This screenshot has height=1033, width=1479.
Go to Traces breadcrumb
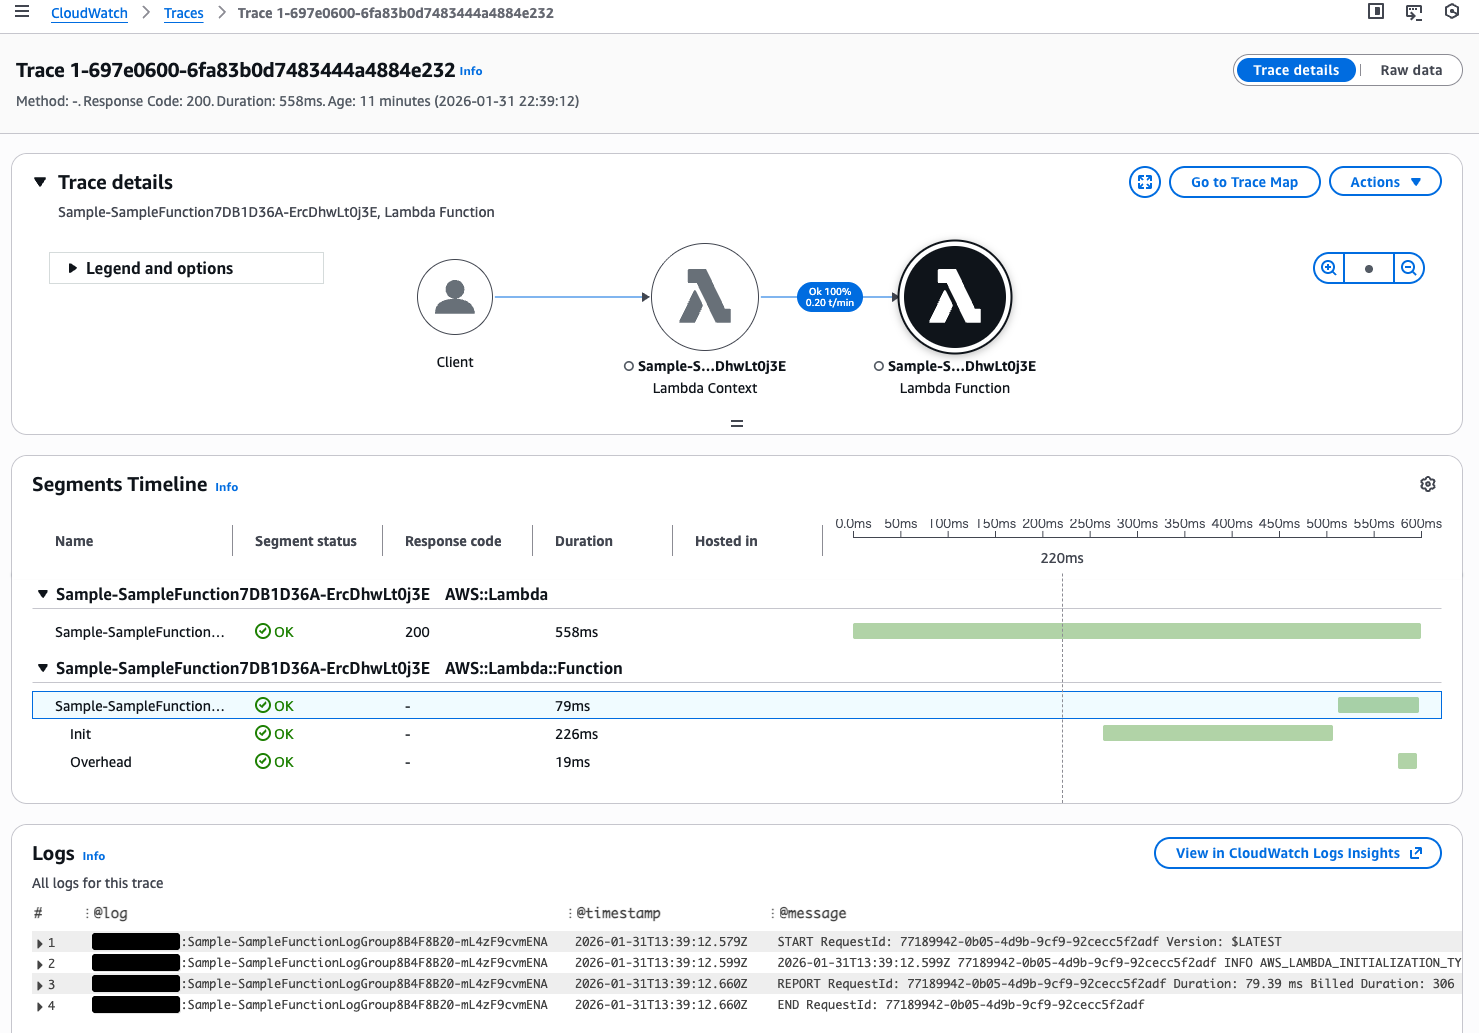coord(183,13)
